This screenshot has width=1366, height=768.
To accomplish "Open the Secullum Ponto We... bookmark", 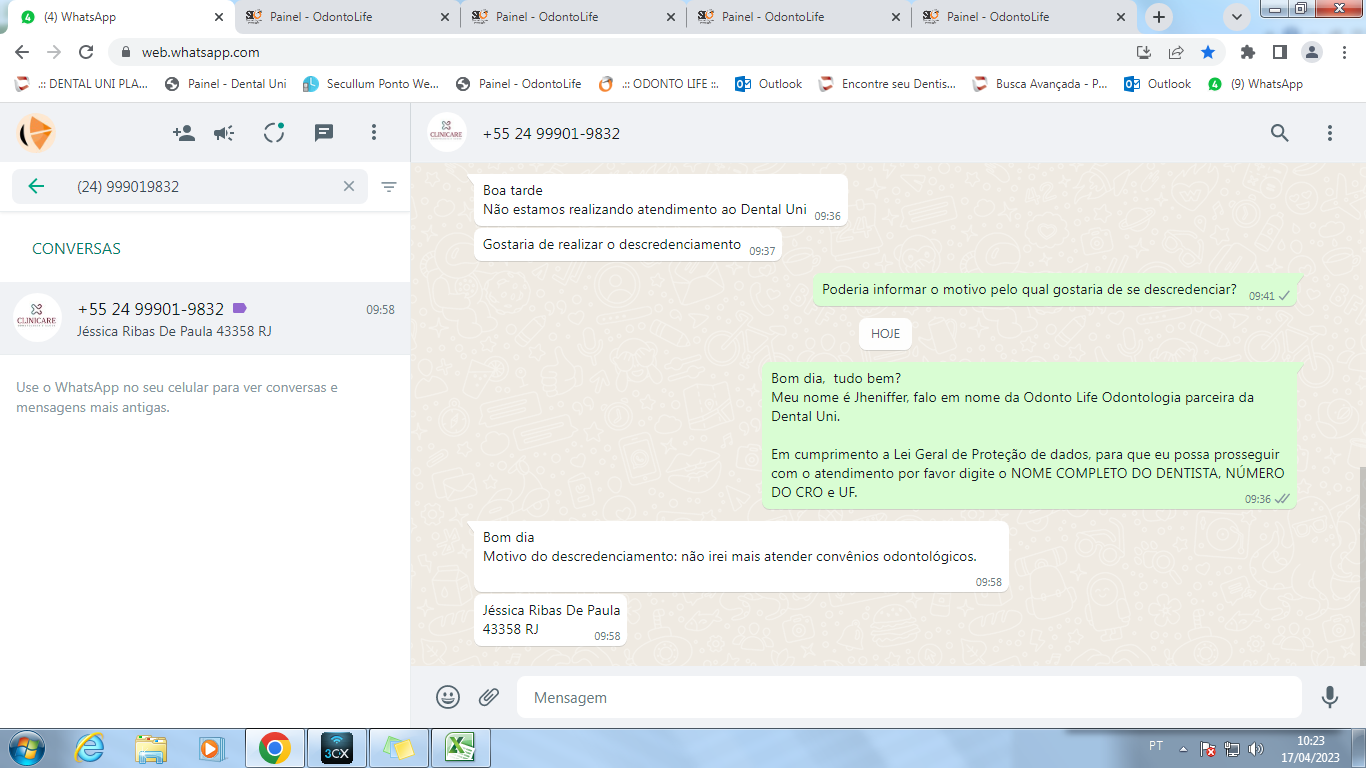I will [x=371, y=84].
